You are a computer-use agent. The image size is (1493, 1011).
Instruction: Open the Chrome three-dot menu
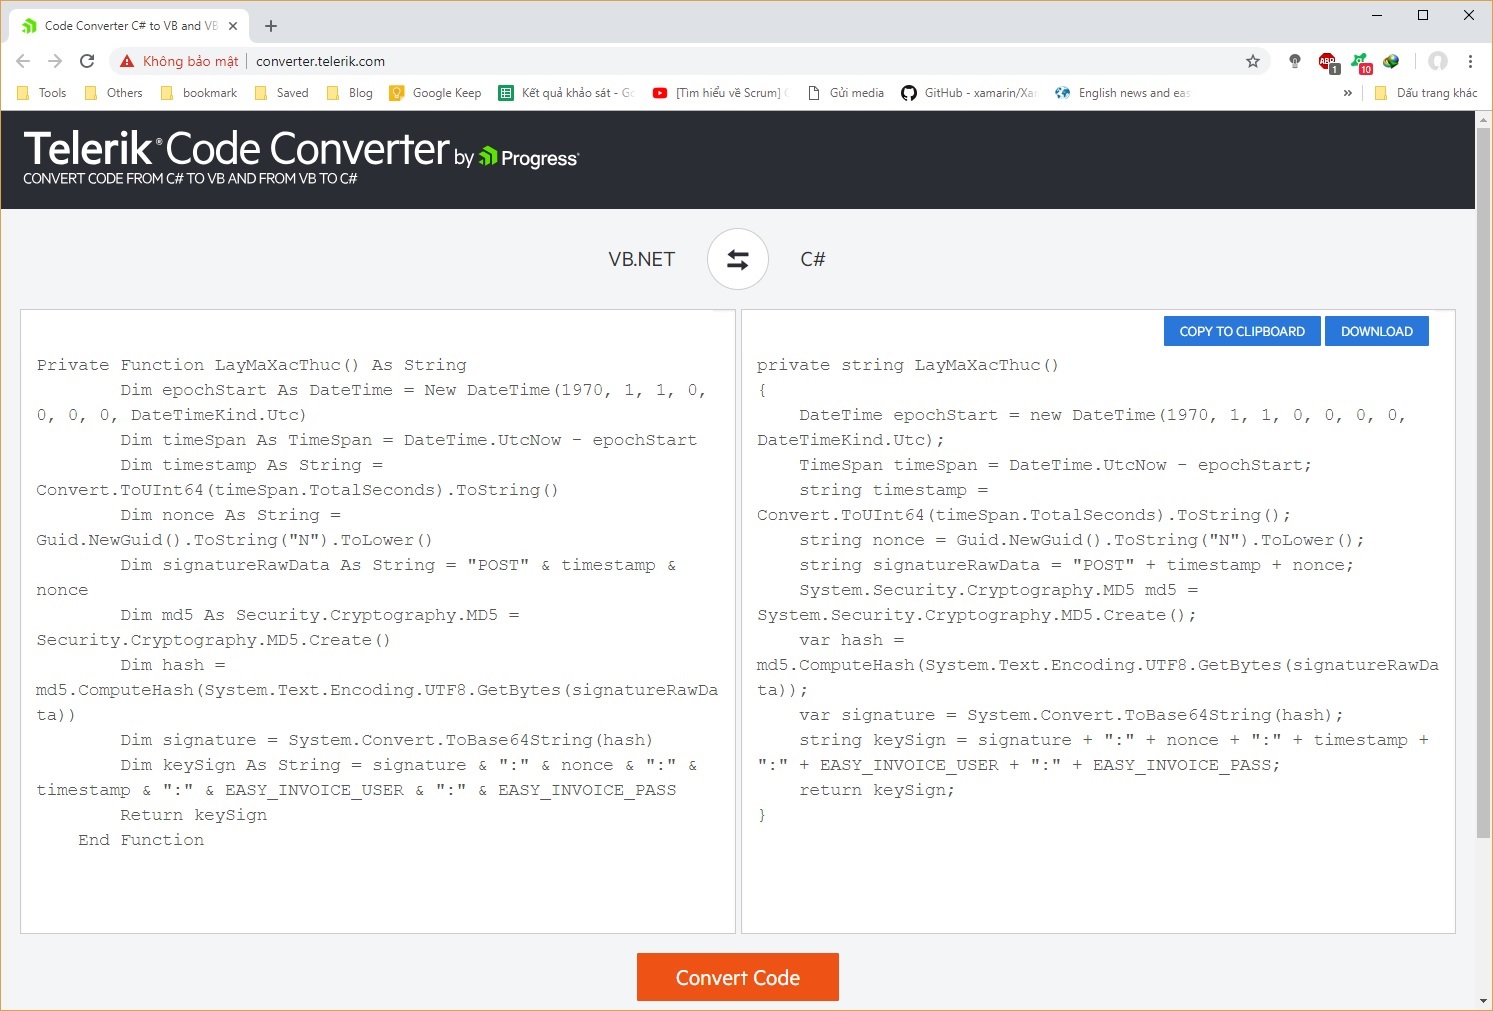(x=1470, y=61)
